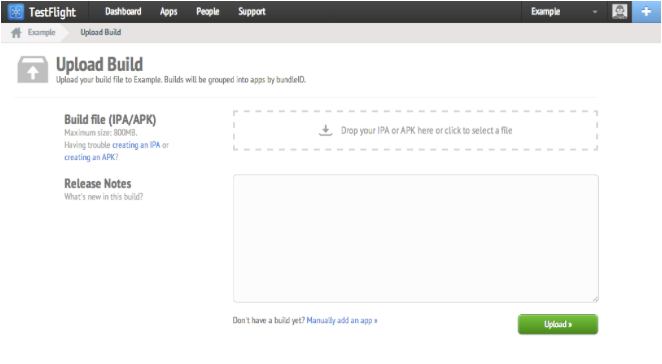662x364 pixels.
Task: Click the Release Notes label
Action: (x=98, y=184)
